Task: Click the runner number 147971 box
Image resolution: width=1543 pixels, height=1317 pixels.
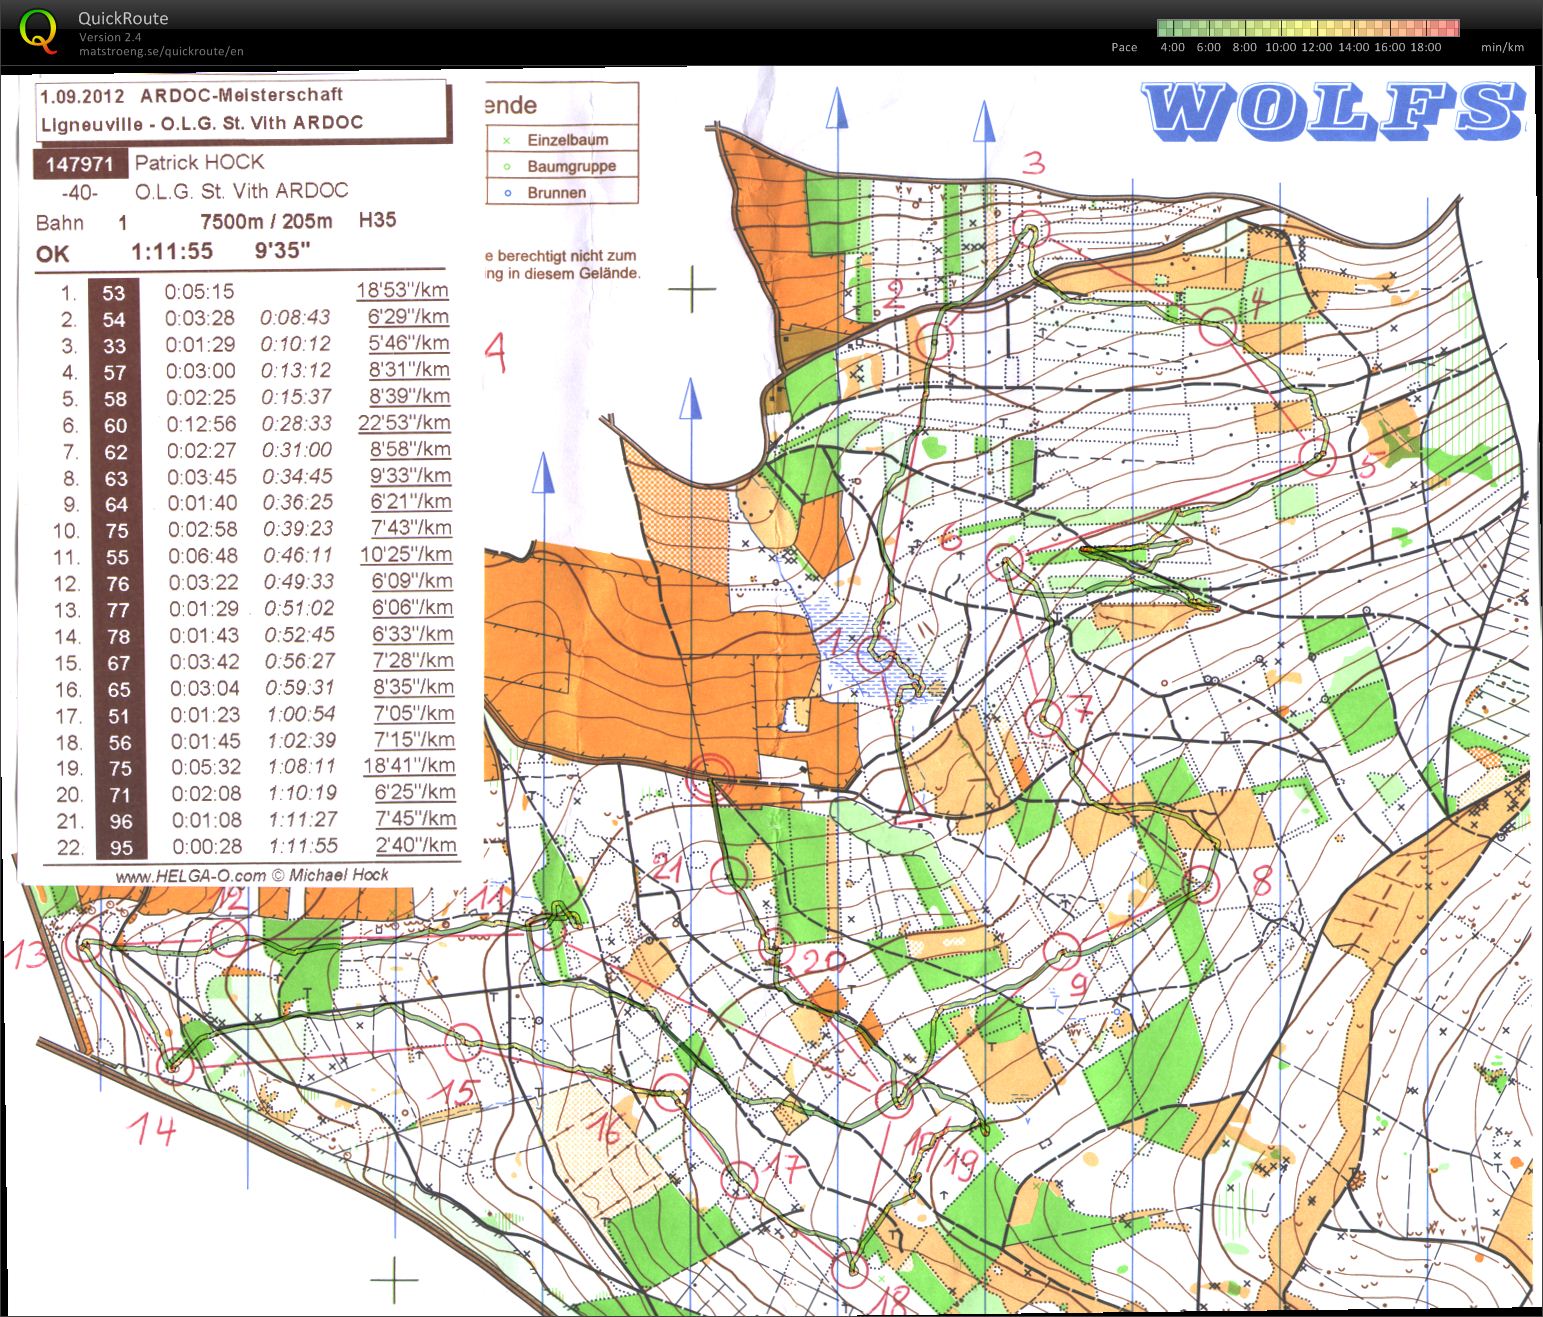Action: 80,163
